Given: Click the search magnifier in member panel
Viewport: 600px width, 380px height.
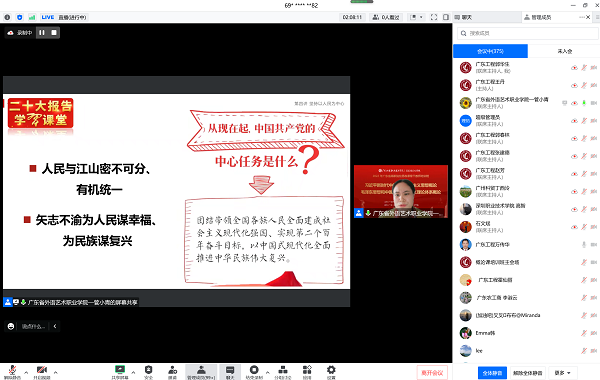Looking at the screenshot, I should point(463,33).
